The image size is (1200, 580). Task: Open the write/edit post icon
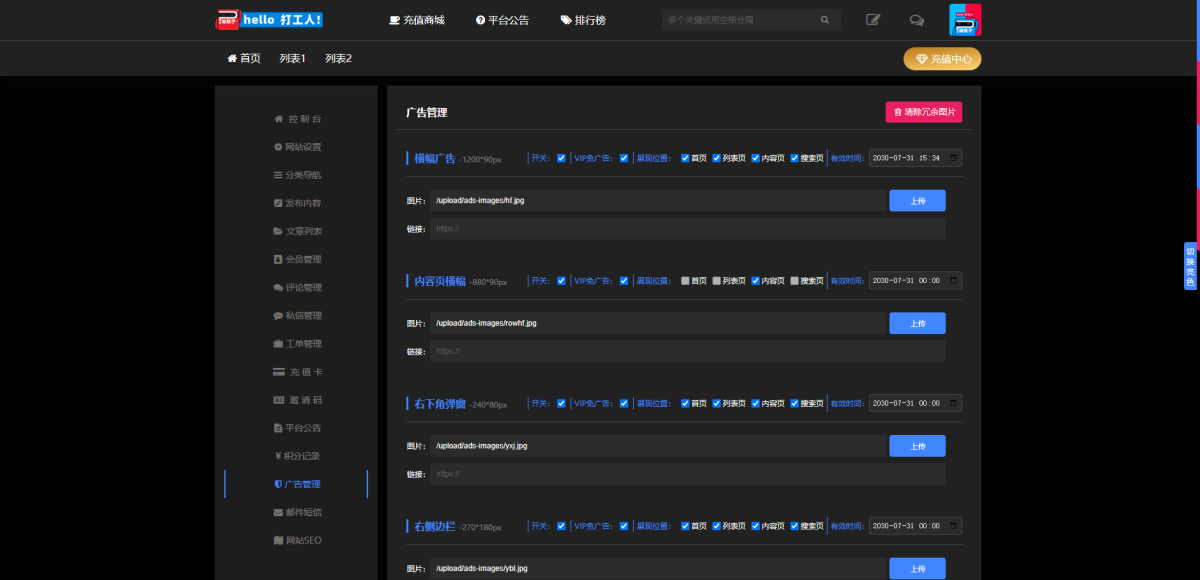(873, 20)
